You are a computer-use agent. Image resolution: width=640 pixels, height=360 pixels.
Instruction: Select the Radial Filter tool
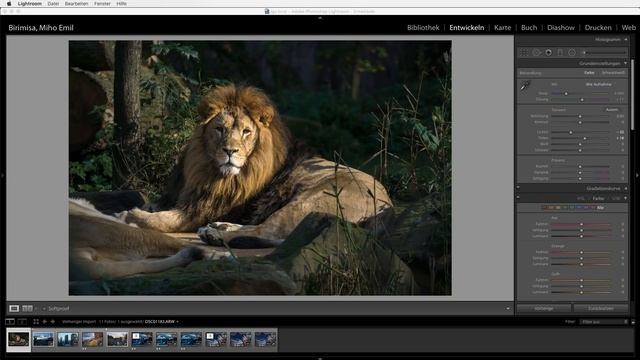click(x=572, y=52)
